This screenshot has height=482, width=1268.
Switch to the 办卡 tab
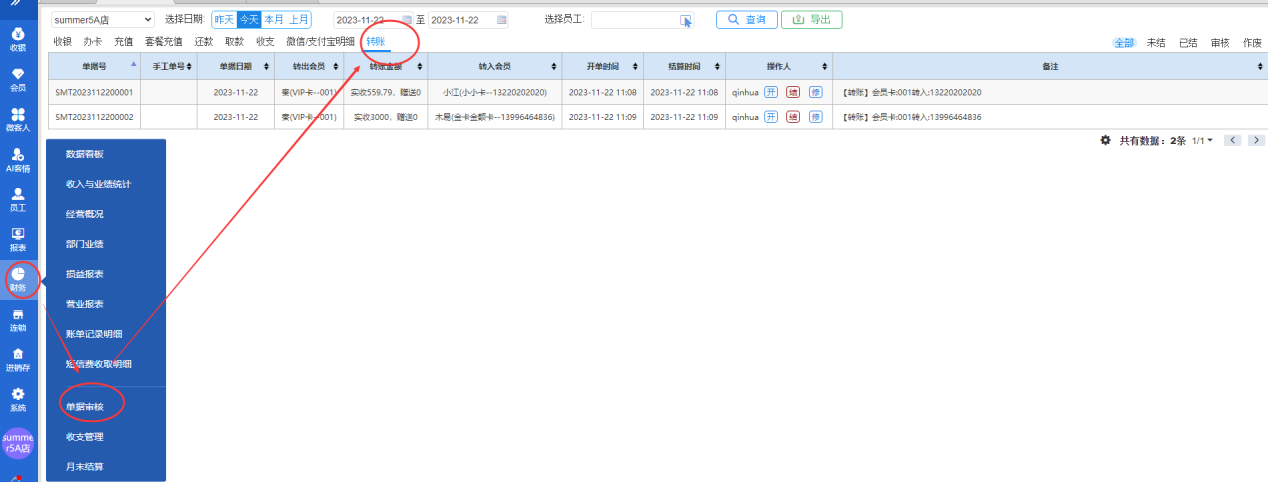[x=93, y=41]
